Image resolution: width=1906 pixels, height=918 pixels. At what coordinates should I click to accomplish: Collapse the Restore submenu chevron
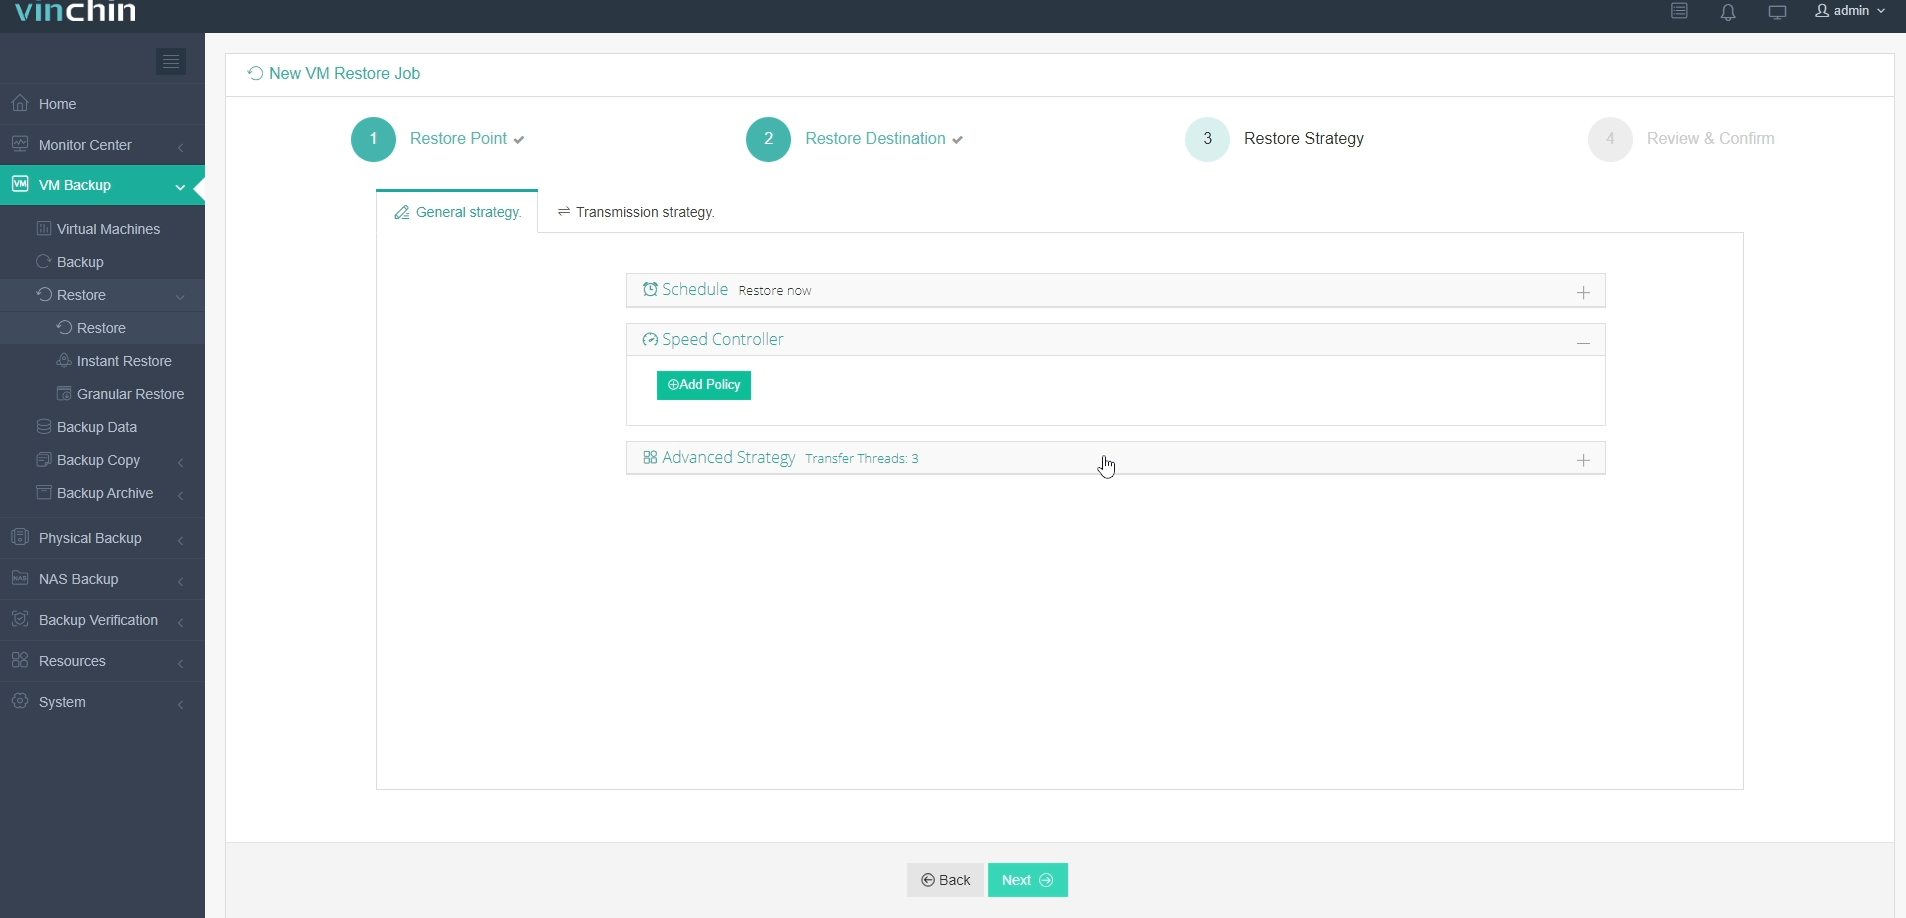[x=181, y=296]
